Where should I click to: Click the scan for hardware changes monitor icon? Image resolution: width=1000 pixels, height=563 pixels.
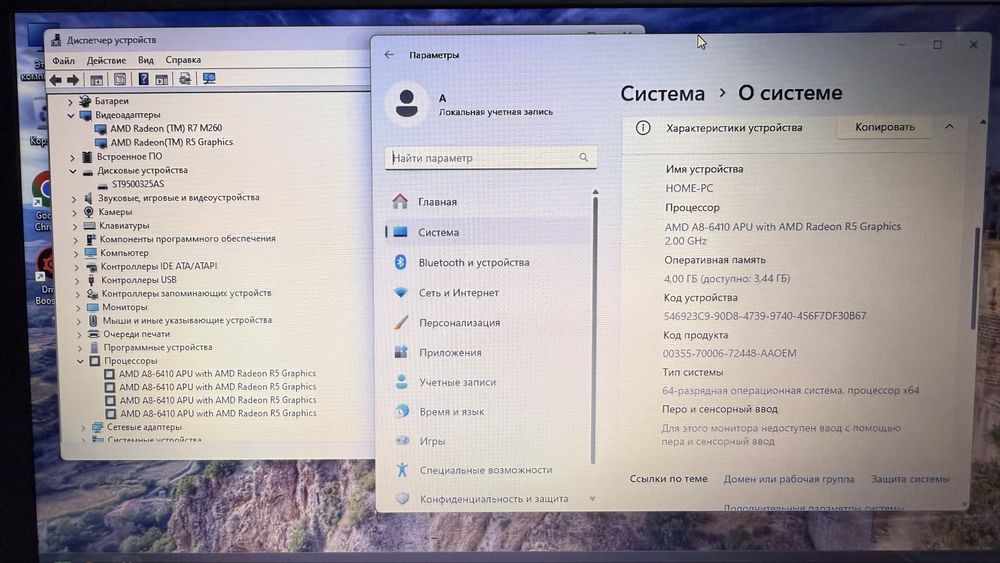coord(209,78)
